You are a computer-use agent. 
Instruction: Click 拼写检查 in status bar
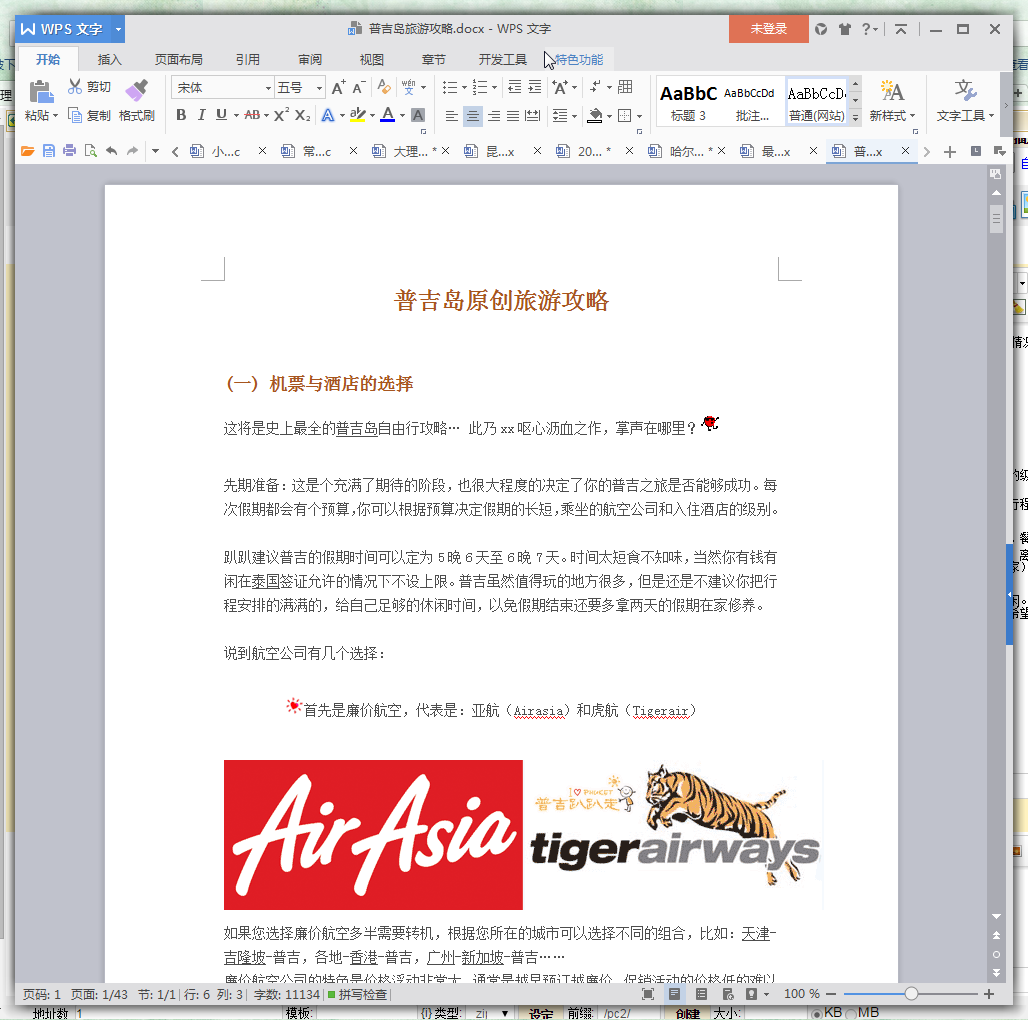(358, 994)
